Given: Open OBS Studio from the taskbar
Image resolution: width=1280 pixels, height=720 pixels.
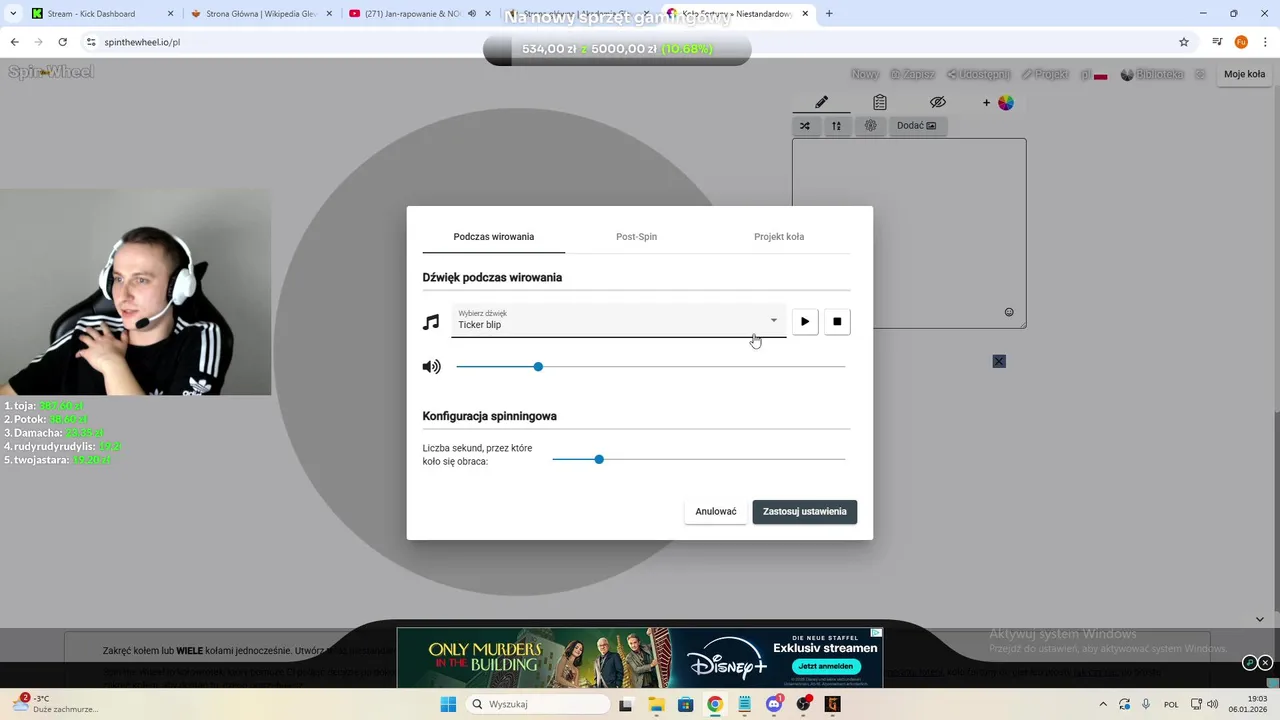Looking at the screenshot, I should [803, 704].
